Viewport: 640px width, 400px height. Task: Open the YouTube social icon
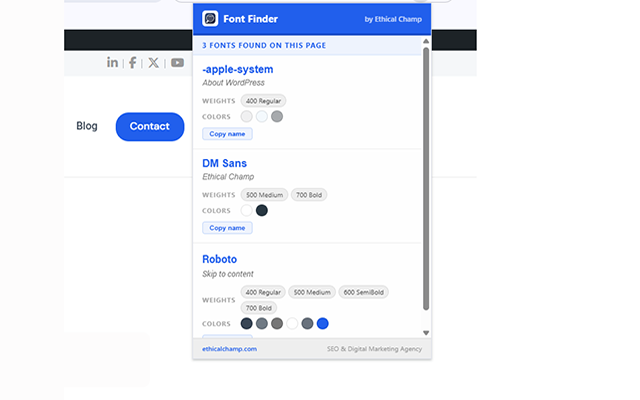point(177,62)
